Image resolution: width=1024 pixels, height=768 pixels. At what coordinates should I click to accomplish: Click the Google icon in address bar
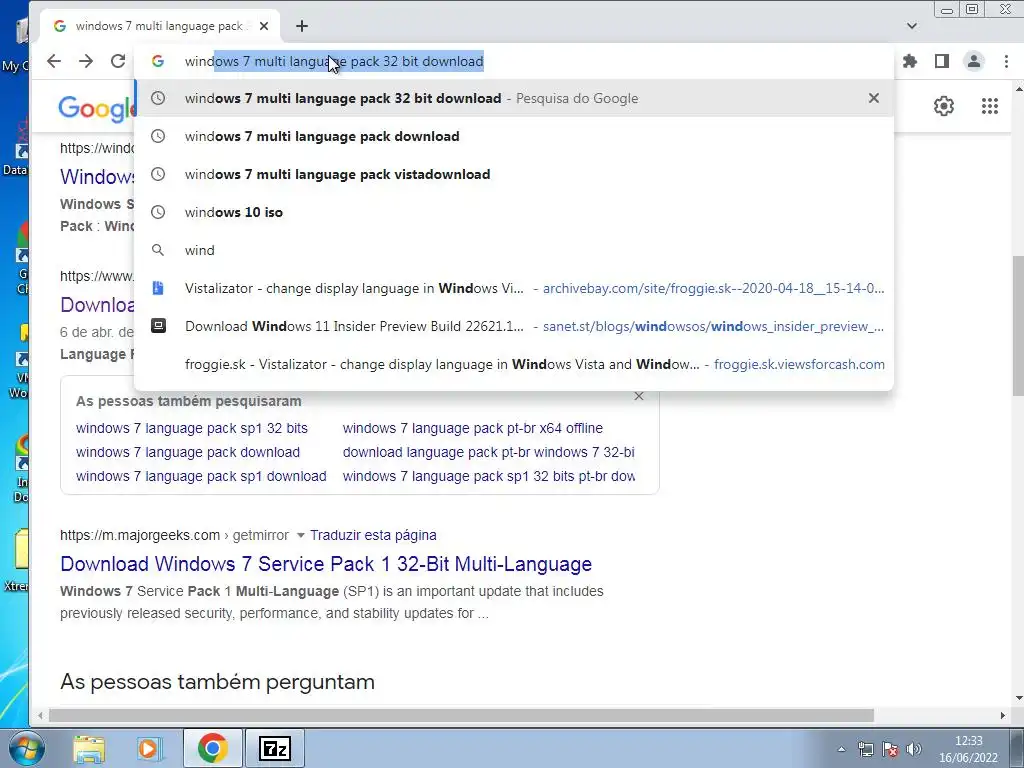pos(157,61)
